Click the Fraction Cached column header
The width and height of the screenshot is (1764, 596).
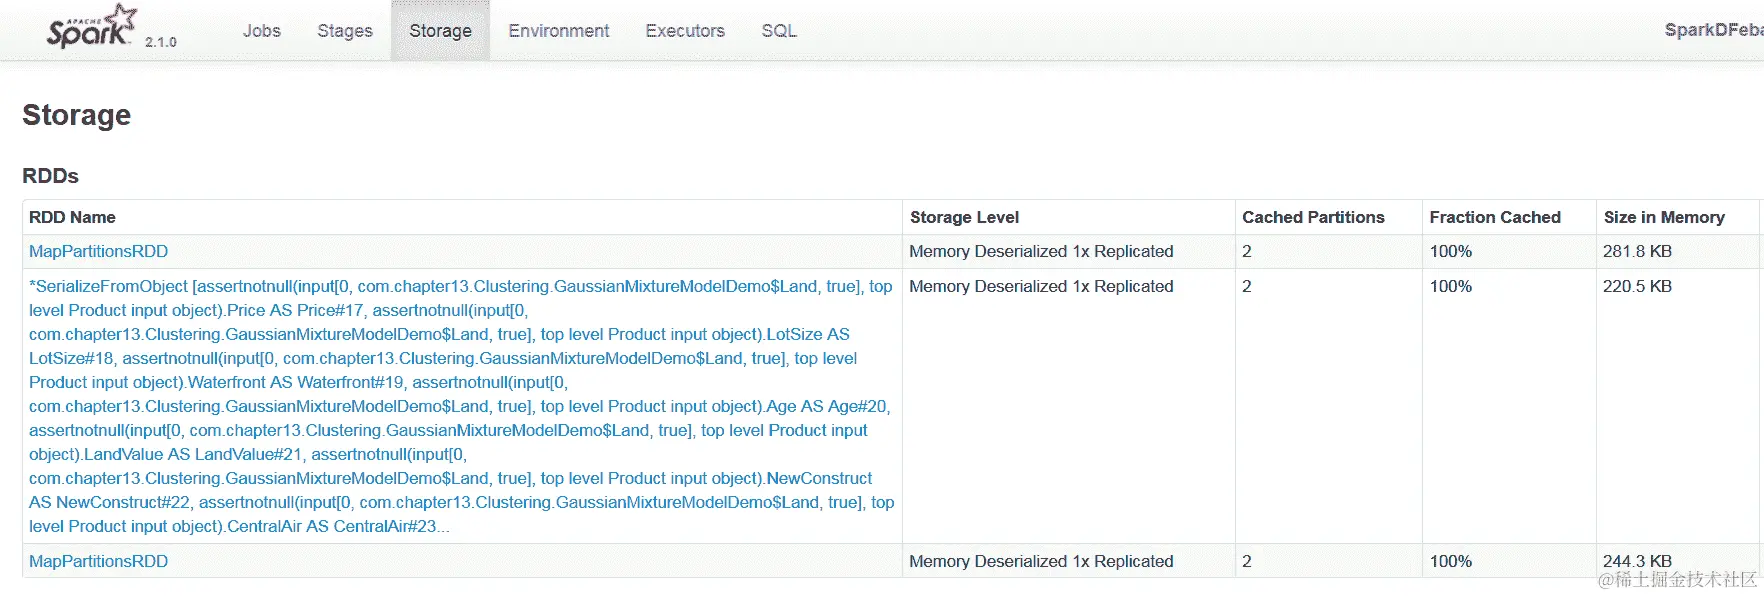tap(1495, 218)
